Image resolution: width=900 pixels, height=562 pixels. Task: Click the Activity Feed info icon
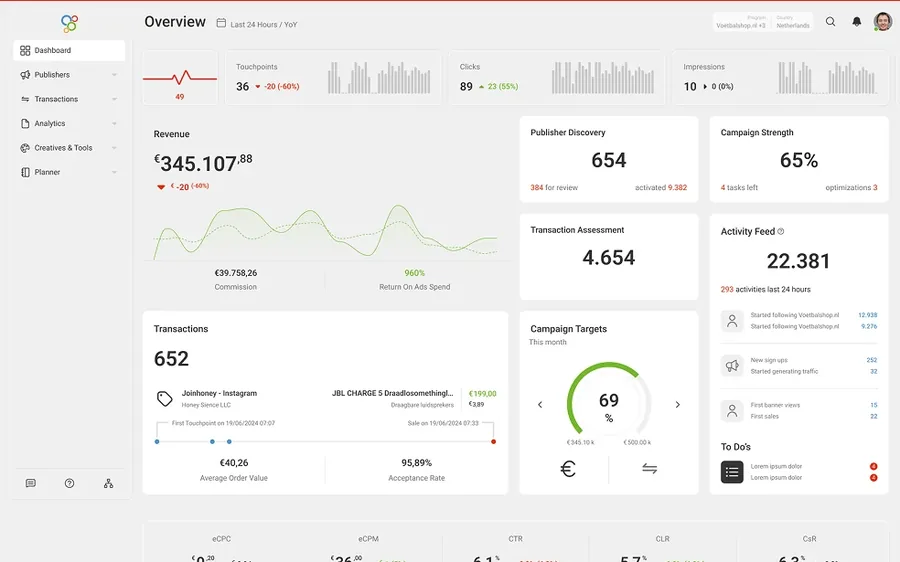pos(781,231)
